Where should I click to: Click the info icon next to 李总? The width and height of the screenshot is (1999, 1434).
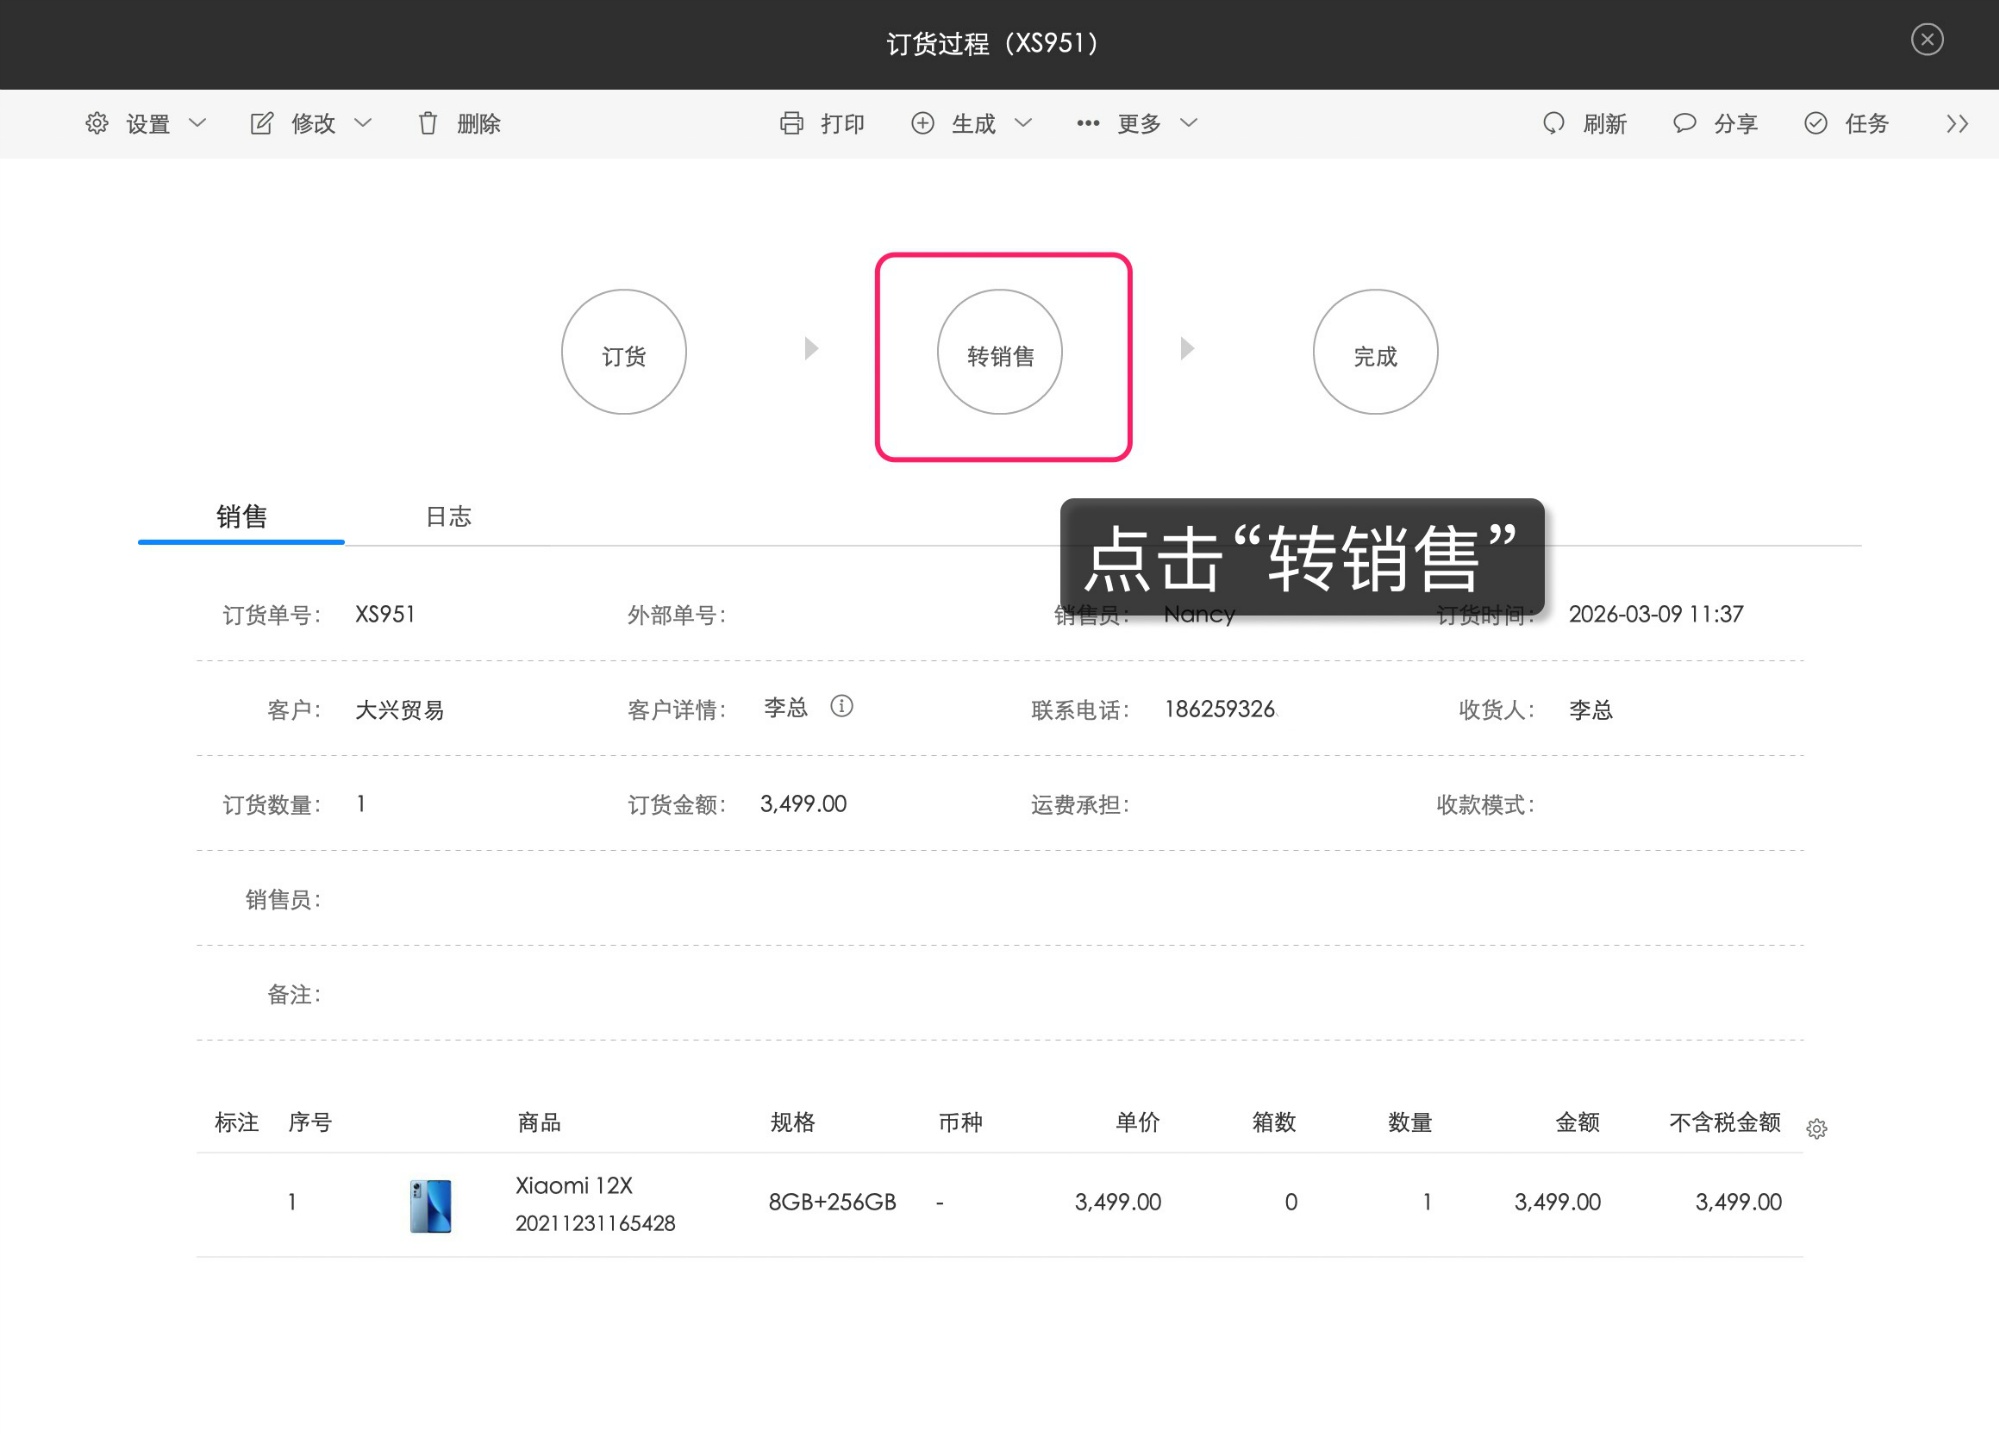pyautogui.click(x=842, y=707)
